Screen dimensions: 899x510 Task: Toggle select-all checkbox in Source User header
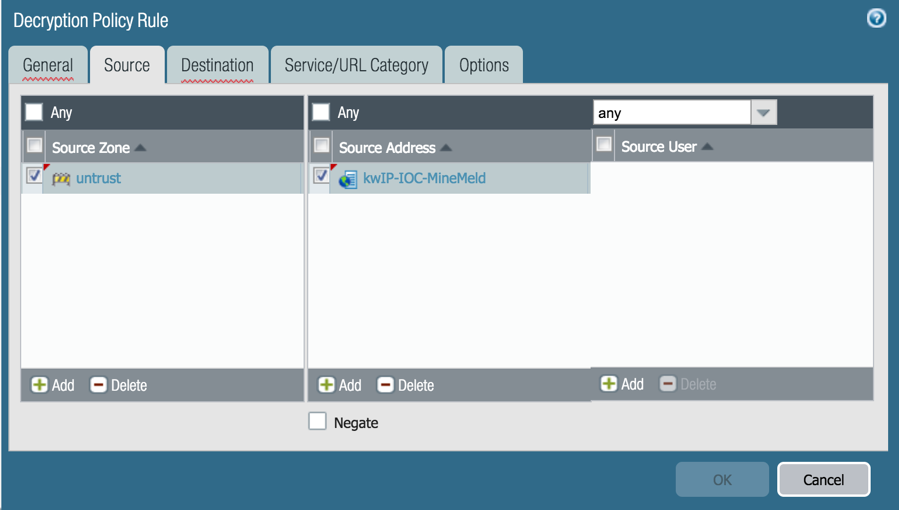tap(604, 144)
